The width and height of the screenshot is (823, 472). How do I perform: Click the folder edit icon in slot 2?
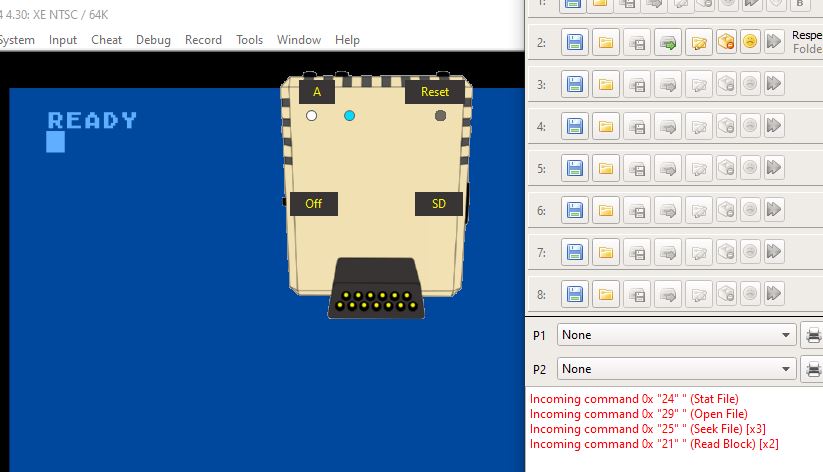pyautogui.click(x=697, y=43)
